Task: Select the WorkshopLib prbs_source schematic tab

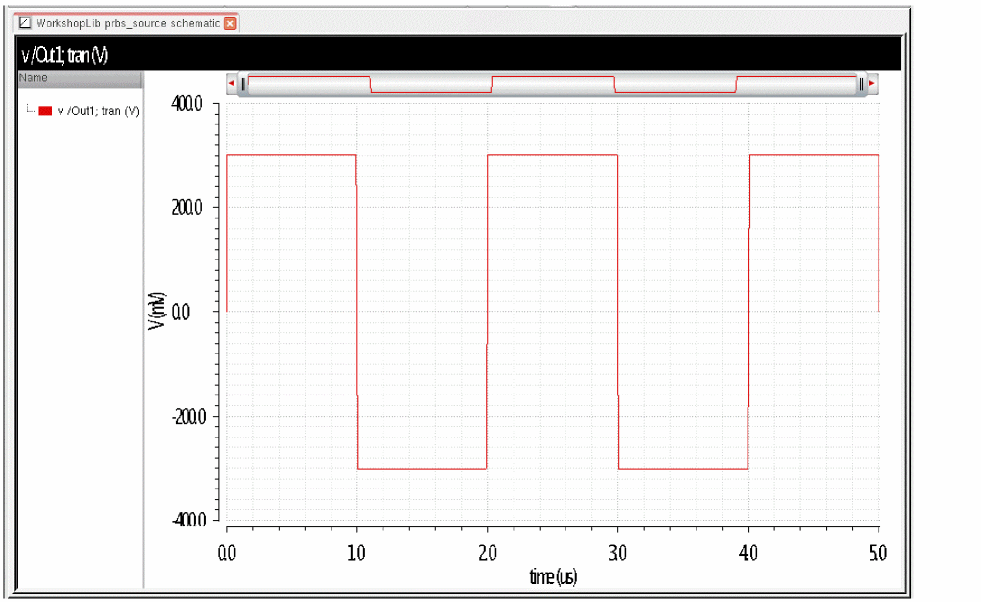Action: [127, 23]
